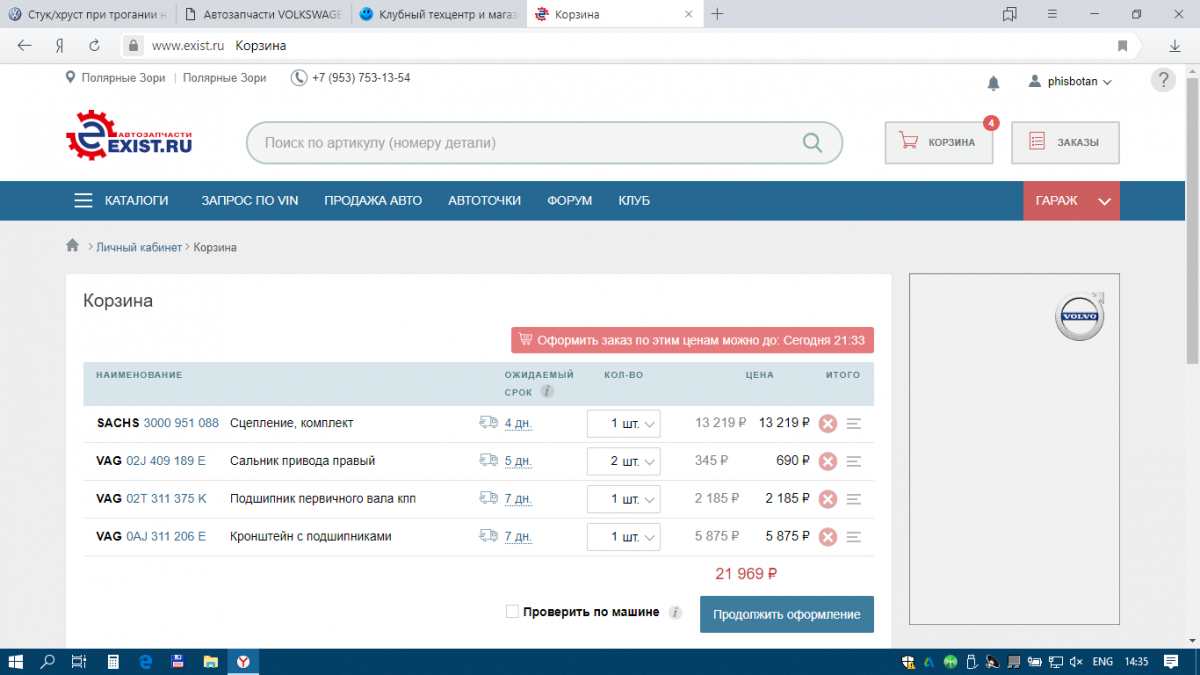Open options menu for SACHS clutch kit row
This screenshot has width=1200, height=675.
coord(854,424)
